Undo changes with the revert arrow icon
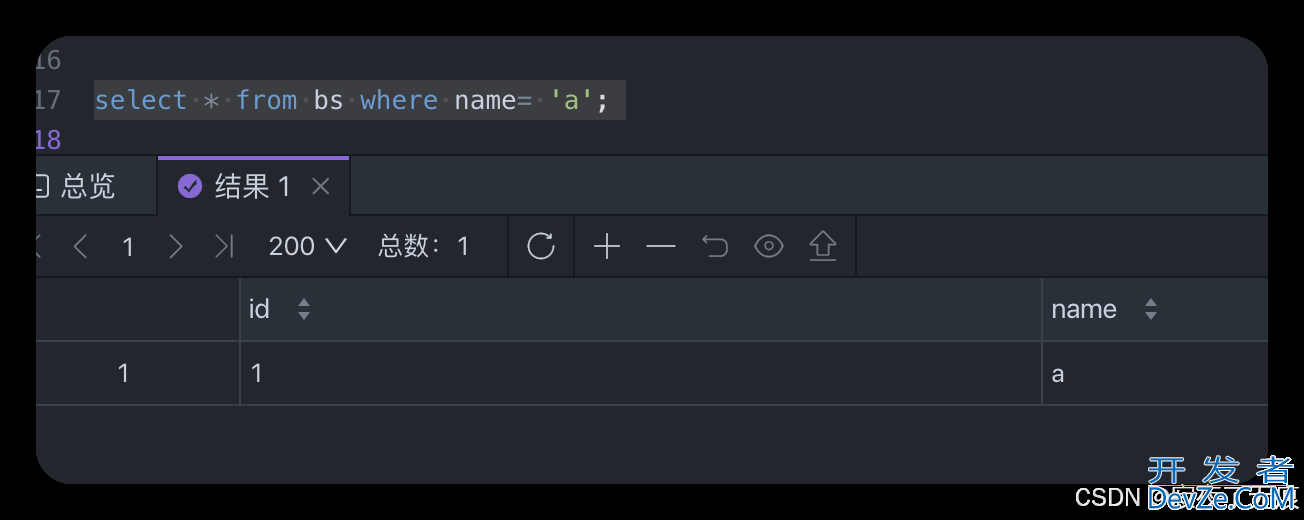 pos(714,246)
